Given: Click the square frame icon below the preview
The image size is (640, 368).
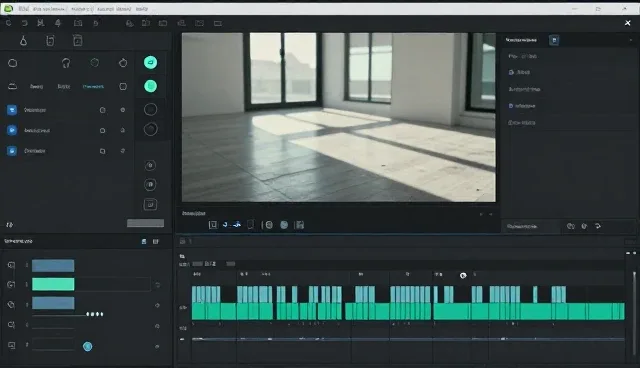Looking at the screenshot, I should pyautogui.click(x=213, y=225).
